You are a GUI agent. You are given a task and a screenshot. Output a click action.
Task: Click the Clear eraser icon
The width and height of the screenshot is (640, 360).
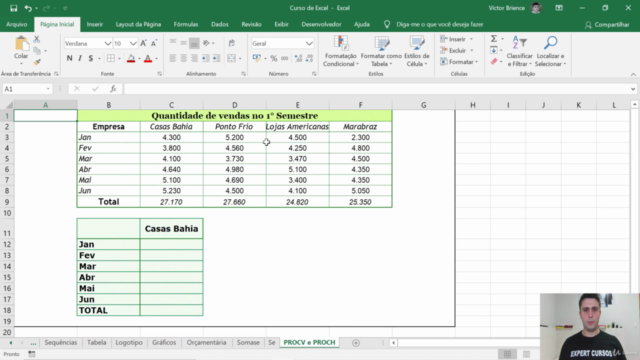[494, 62]
